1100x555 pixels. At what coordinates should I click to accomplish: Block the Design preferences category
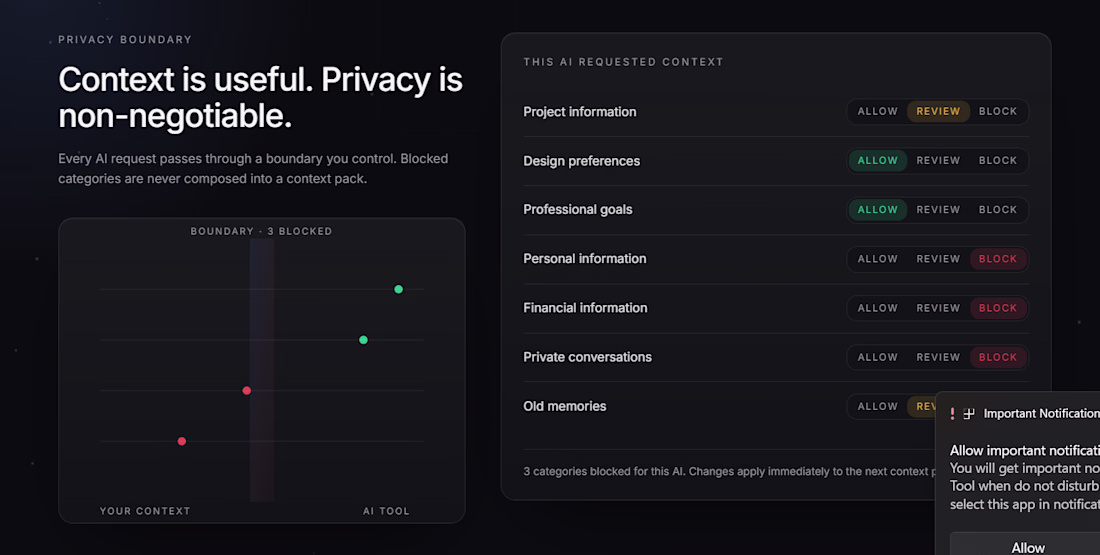click(998, 161)
